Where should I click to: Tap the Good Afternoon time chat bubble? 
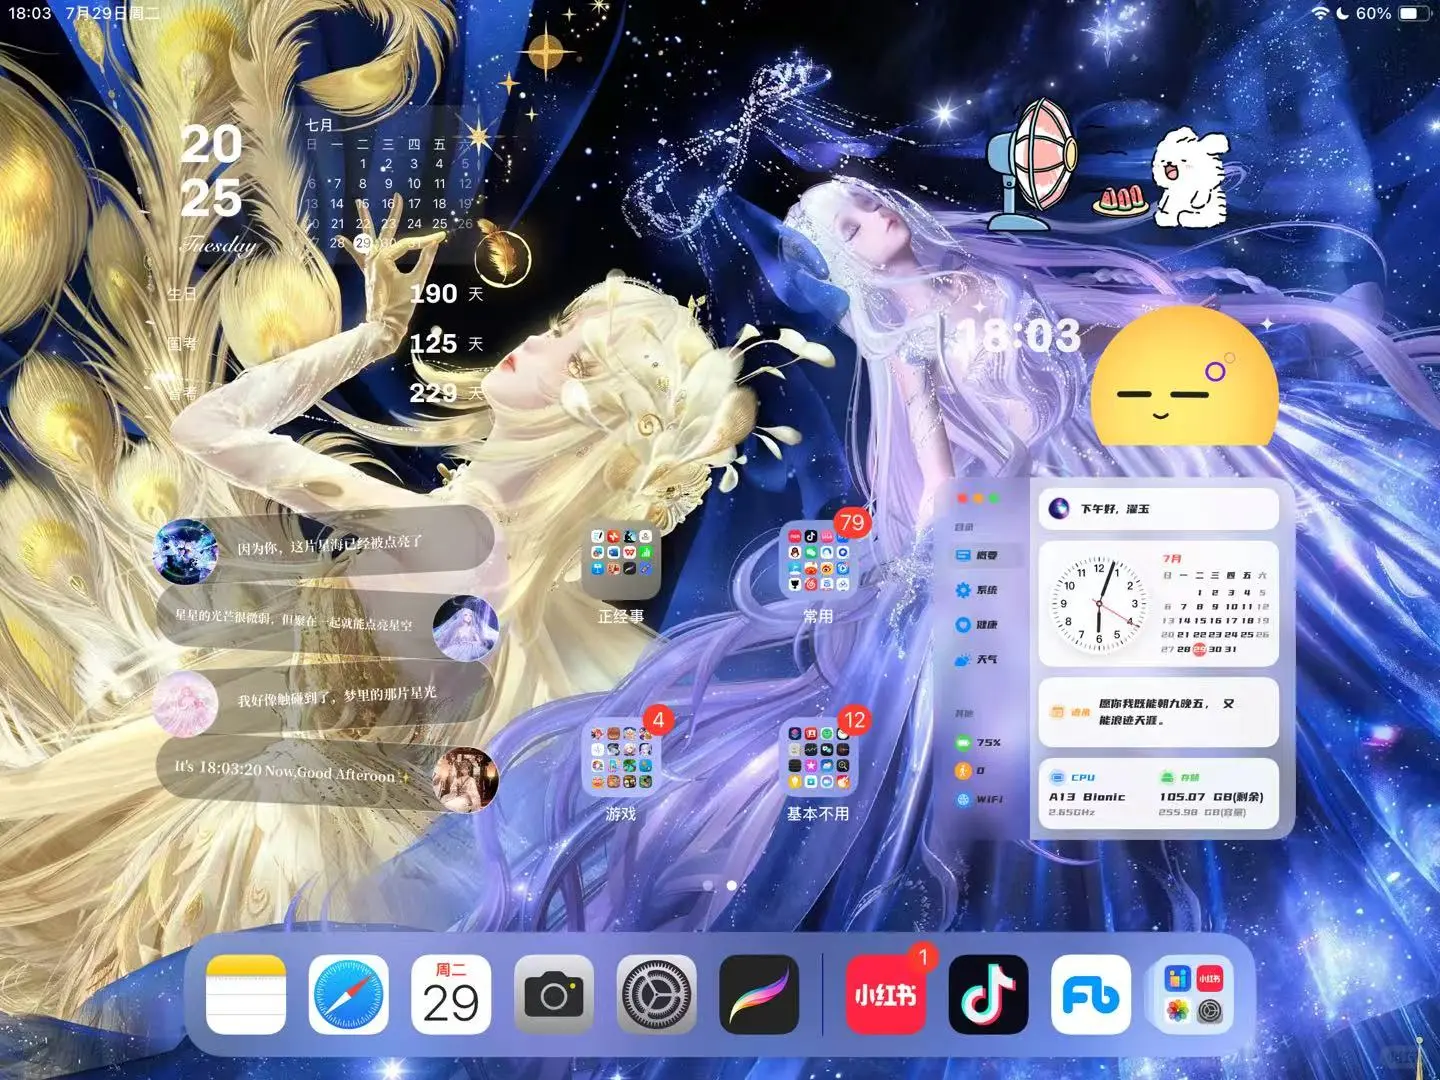(325, 774)
